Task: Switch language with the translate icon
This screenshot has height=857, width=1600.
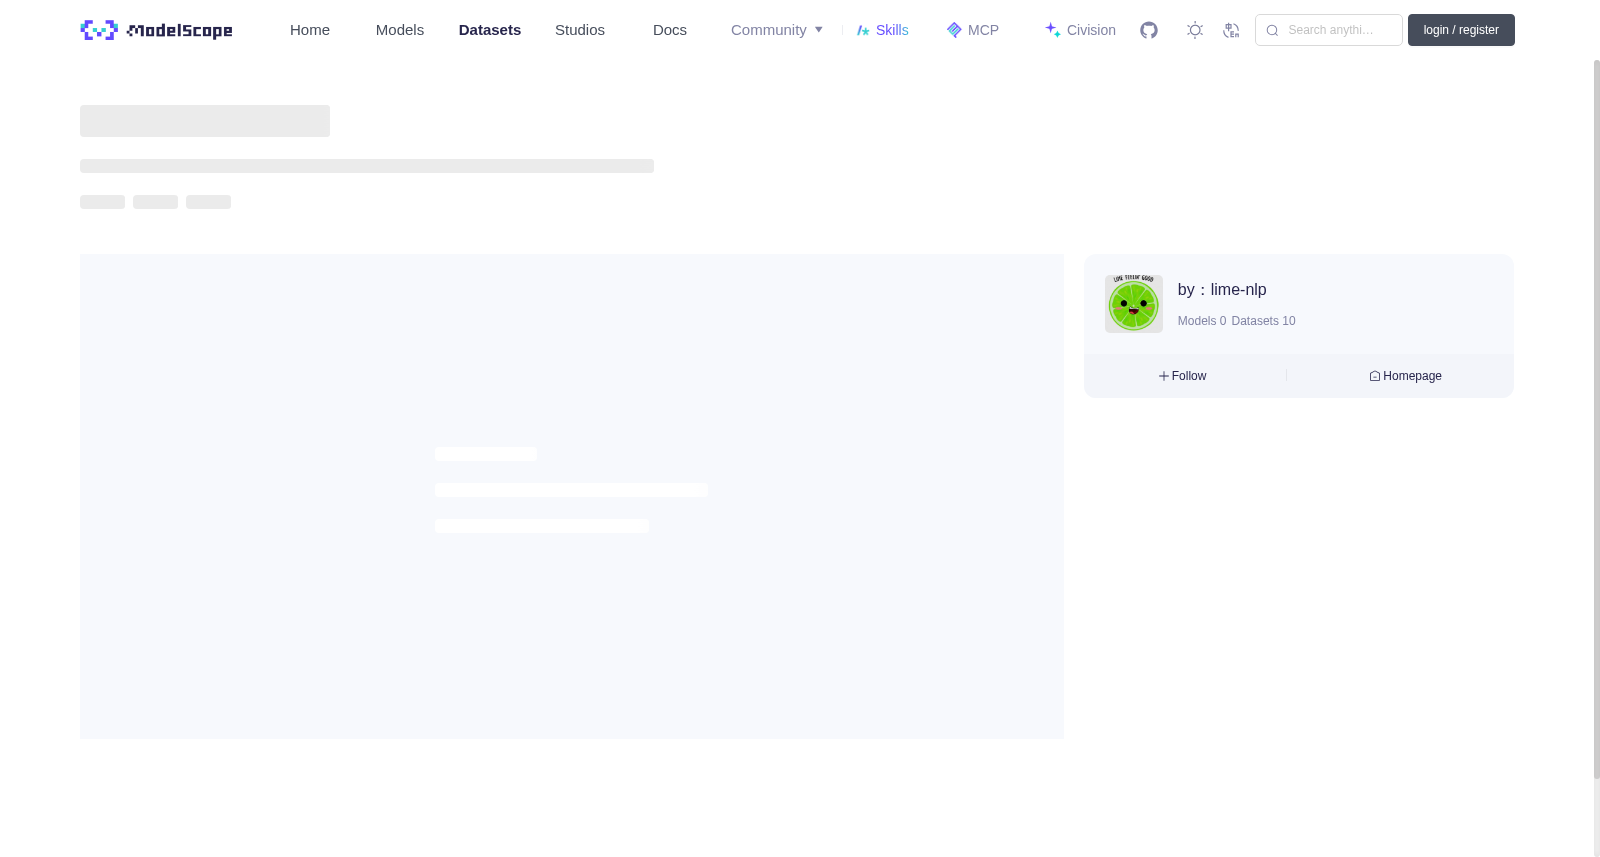Action: pyautogui.click(x=1231, y=30)
